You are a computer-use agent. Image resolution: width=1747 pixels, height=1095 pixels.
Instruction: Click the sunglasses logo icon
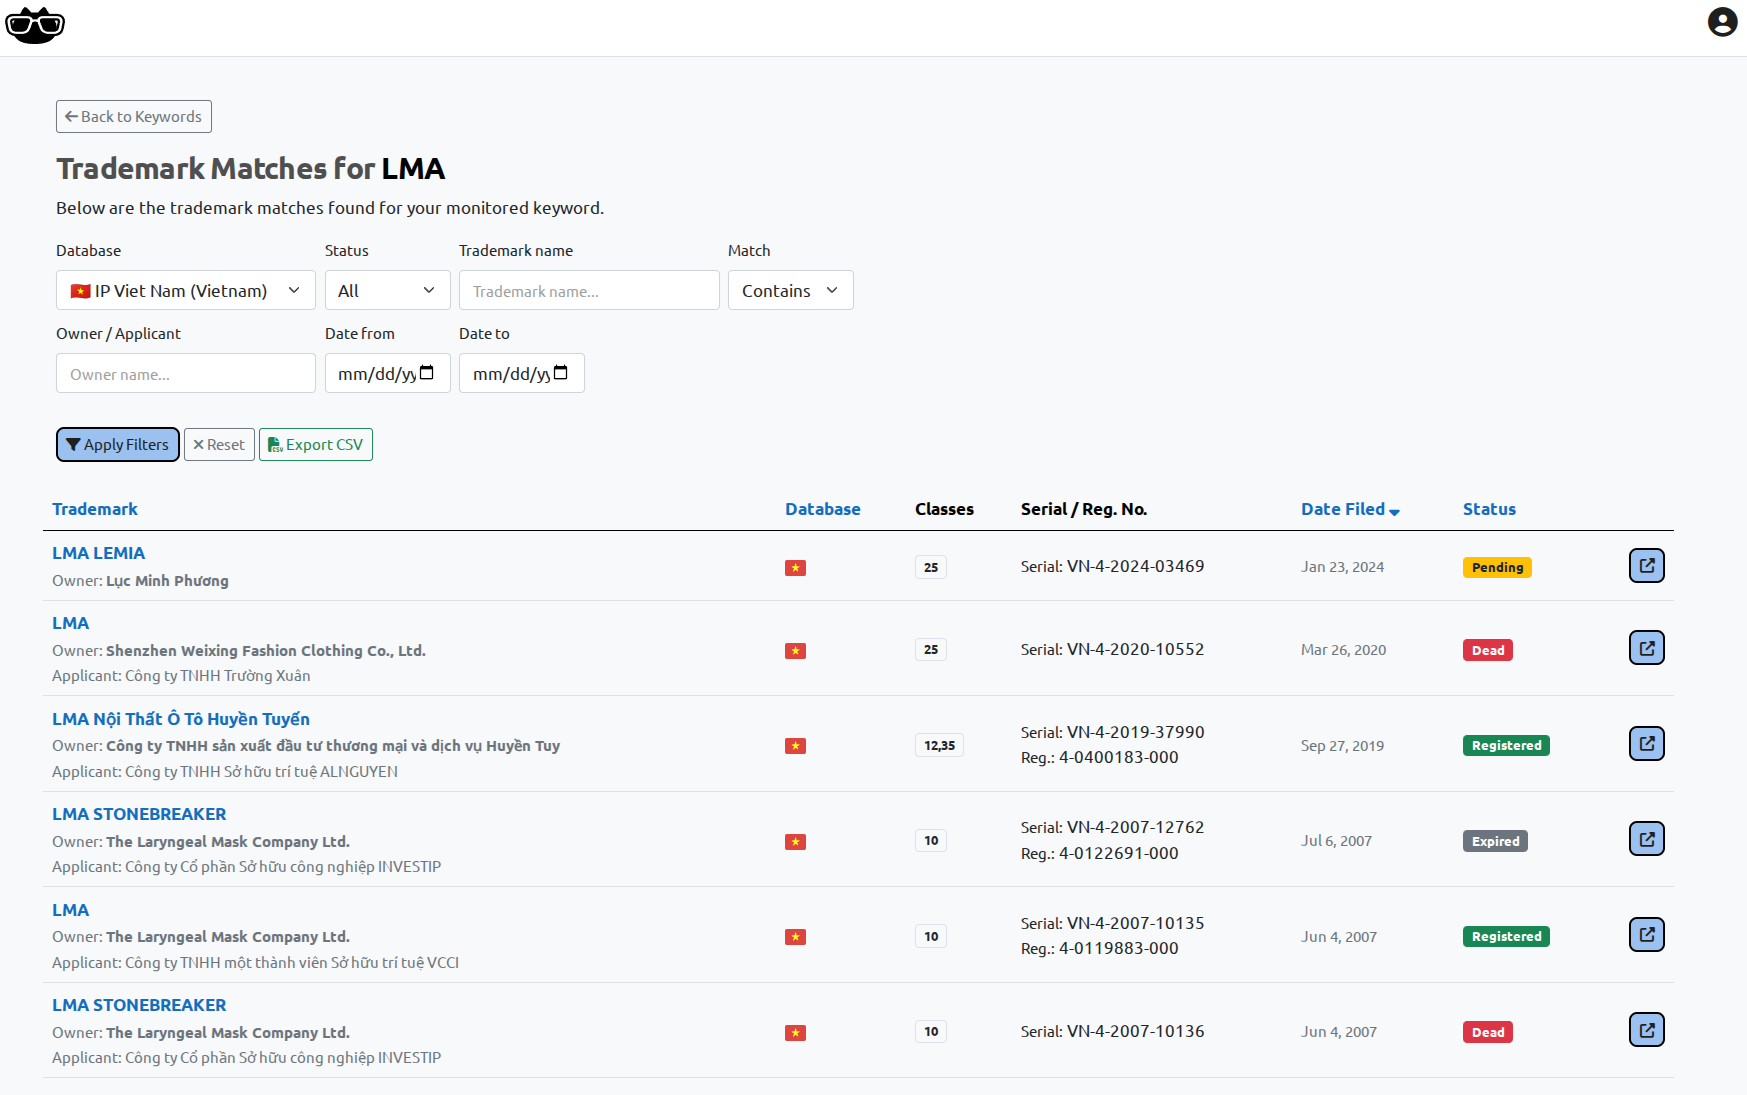[35, 25]
